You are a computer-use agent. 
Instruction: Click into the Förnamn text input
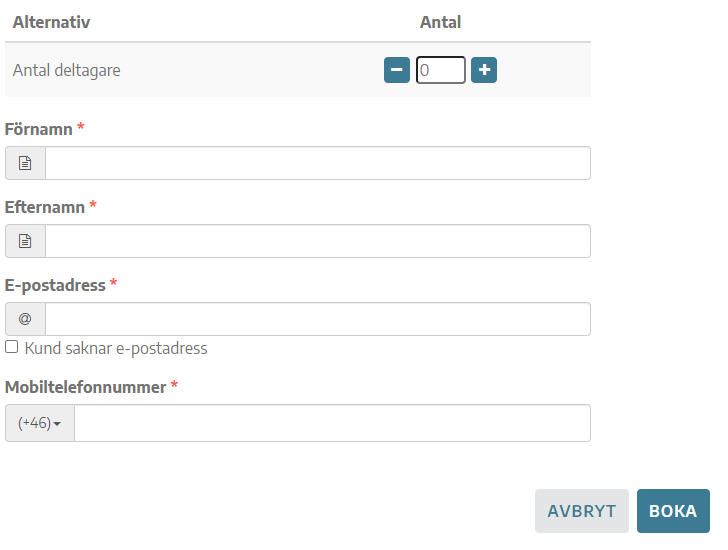coord(318,163)
